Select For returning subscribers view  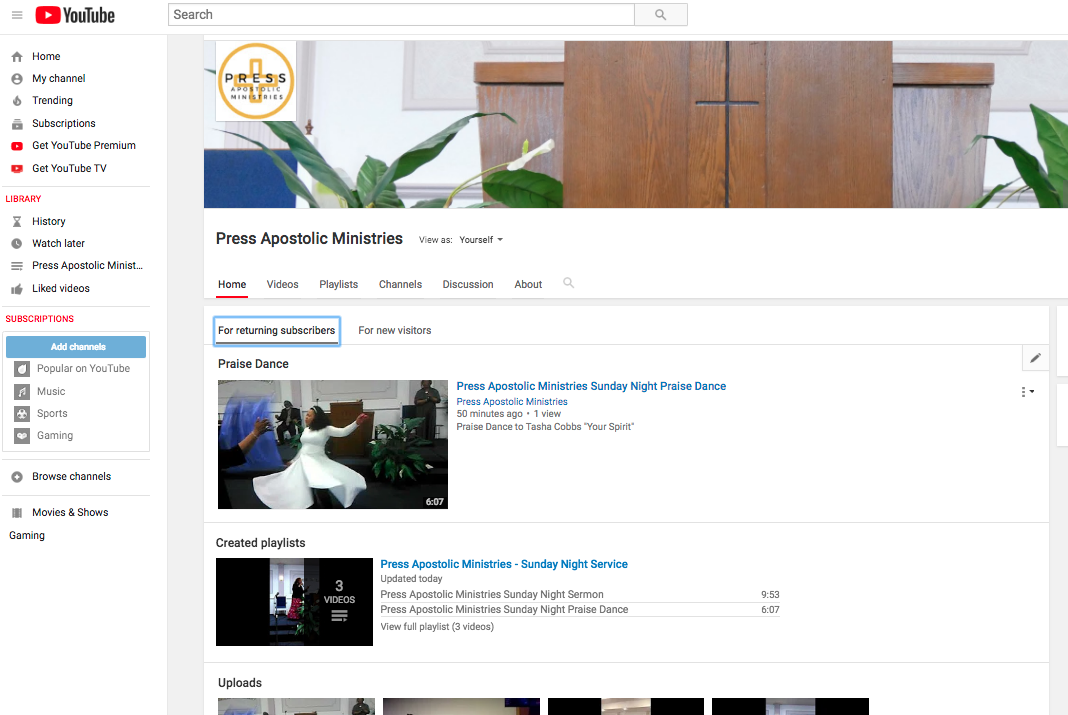(277, 330)
